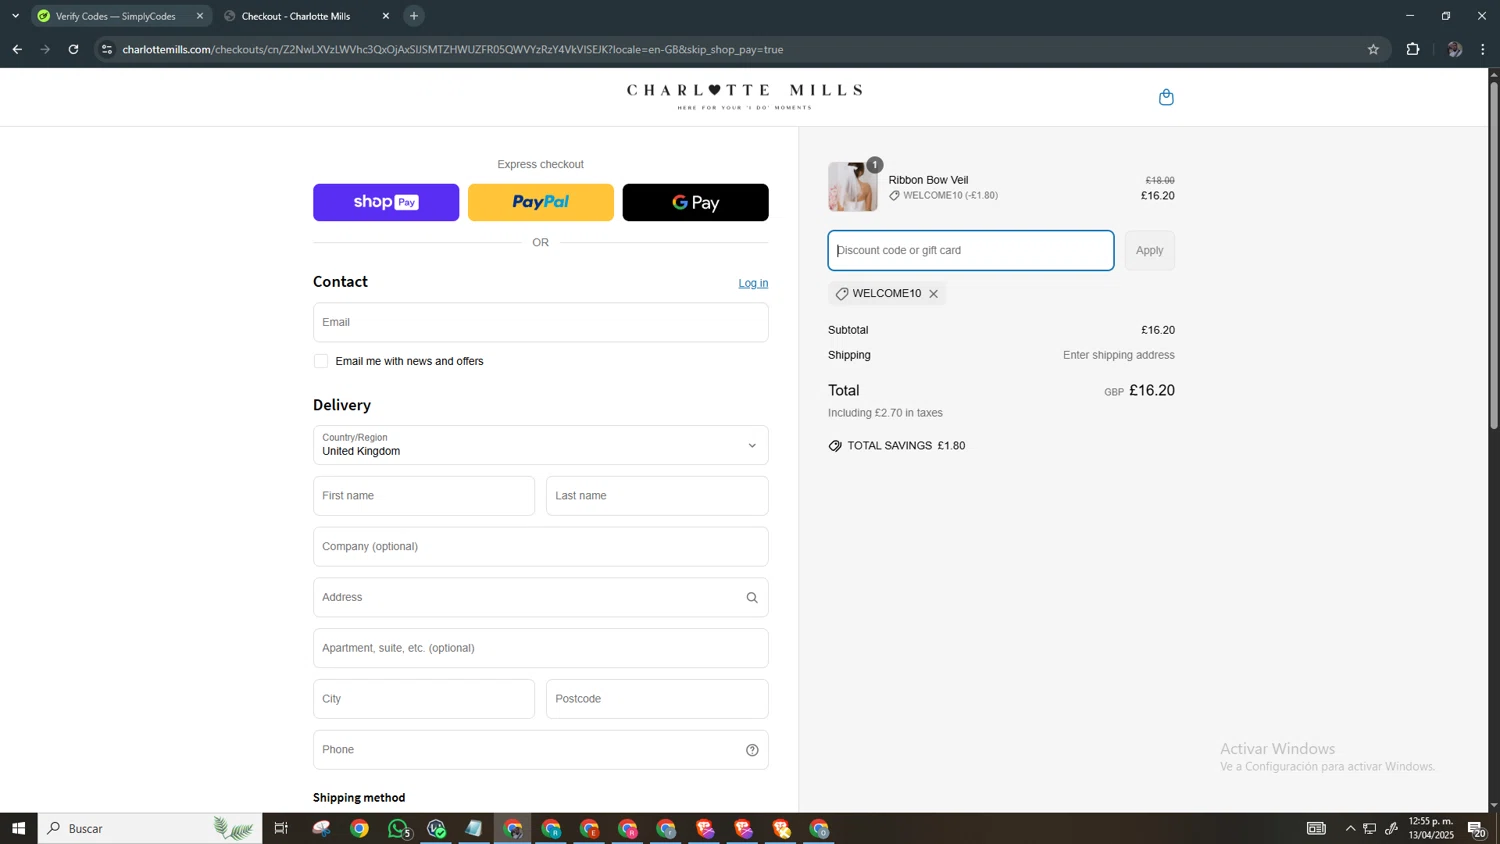Screen dimensions: 1500x844
Task: Remove the WELCOME10 discount code
Action: click(x=933, y=294)
